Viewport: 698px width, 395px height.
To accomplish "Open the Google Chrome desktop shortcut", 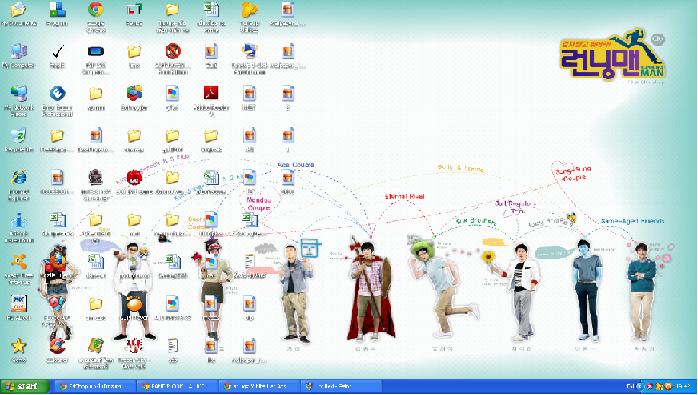I will click(96, 9).
